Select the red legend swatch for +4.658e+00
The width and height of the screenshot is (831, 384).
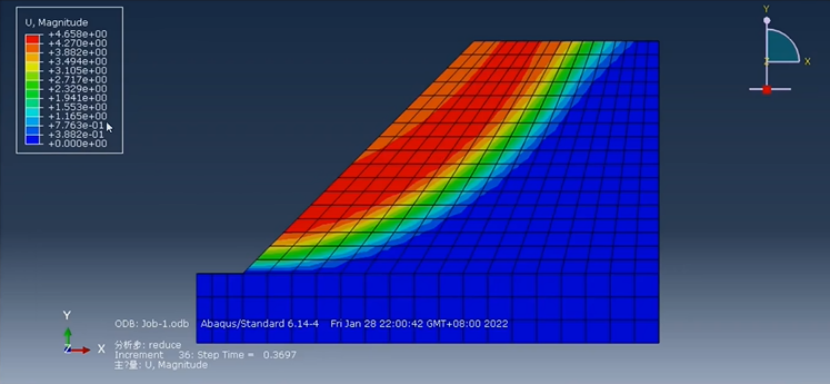[x=32, y=39]
